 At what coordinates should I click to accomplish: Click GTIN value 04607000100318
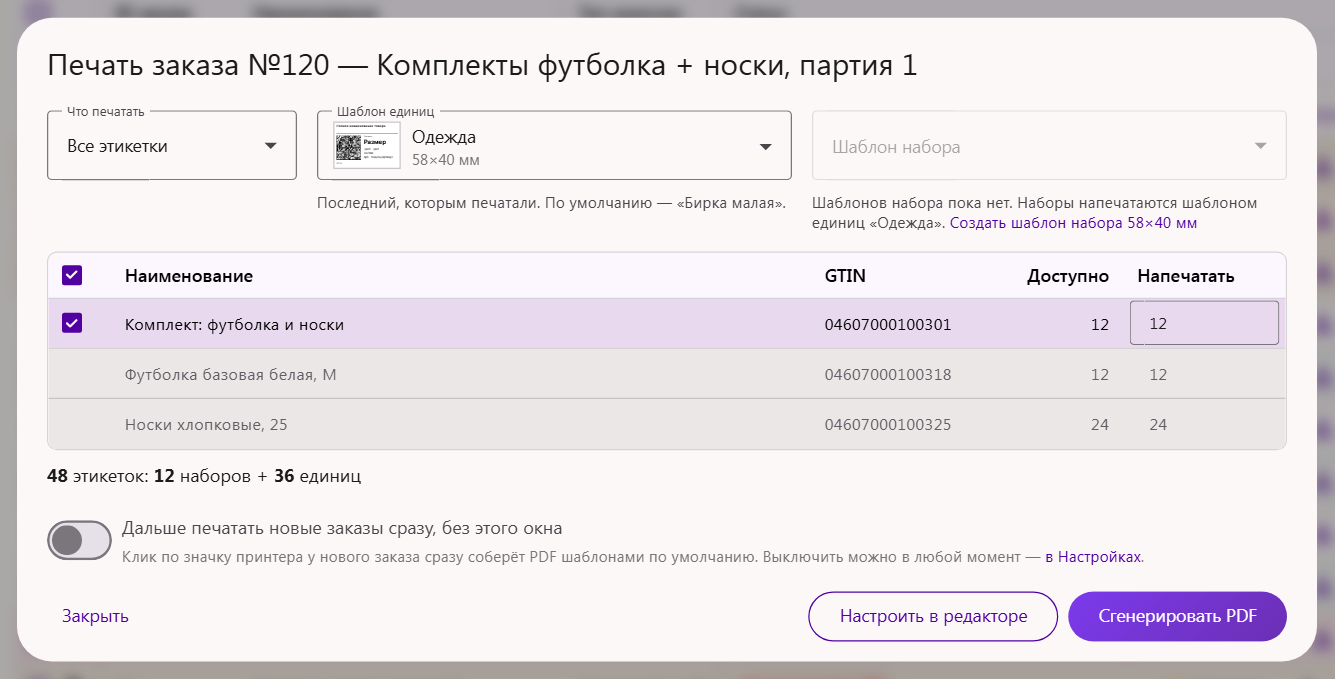[888, 374]
